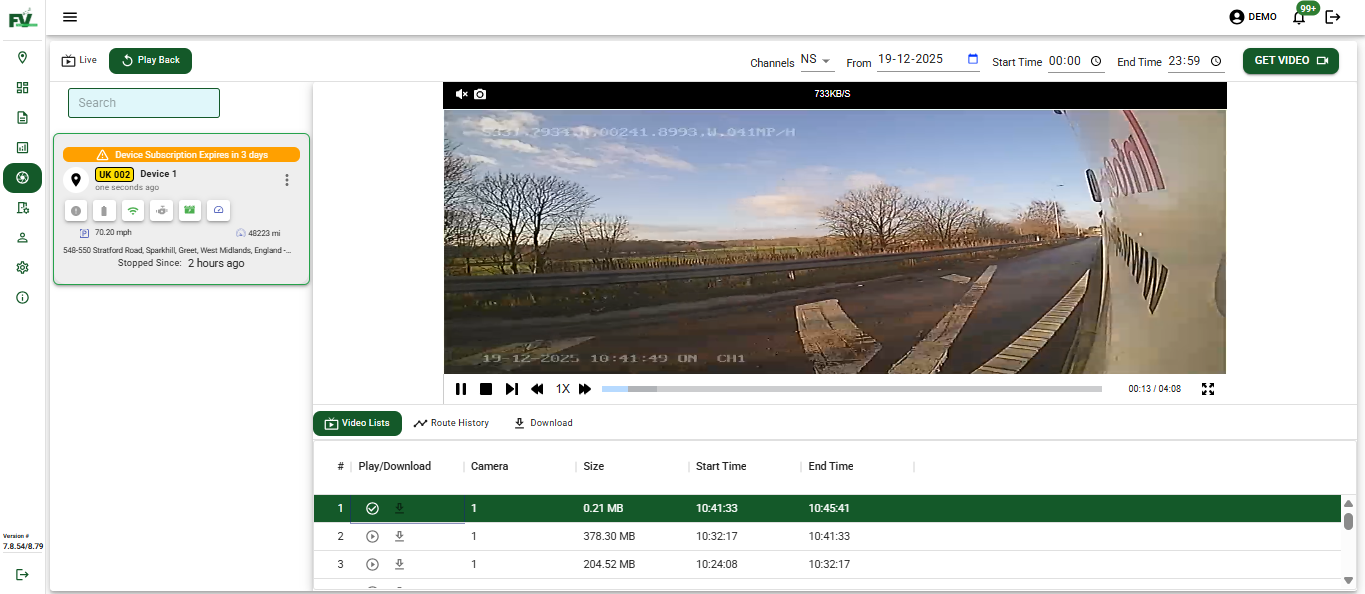Screen dimensions: 1365x594
Task: Switch to Live view mode
Action: [x=79, y=61]
